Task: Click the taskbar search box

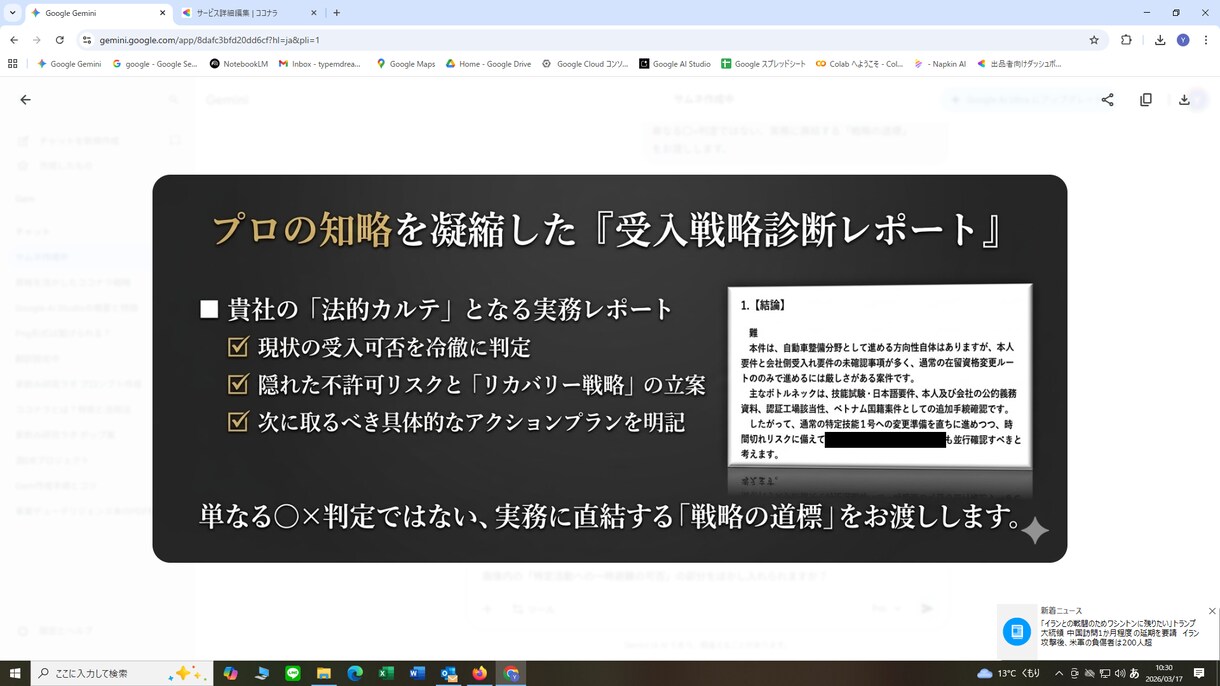Action: click(x=122, y=673)
